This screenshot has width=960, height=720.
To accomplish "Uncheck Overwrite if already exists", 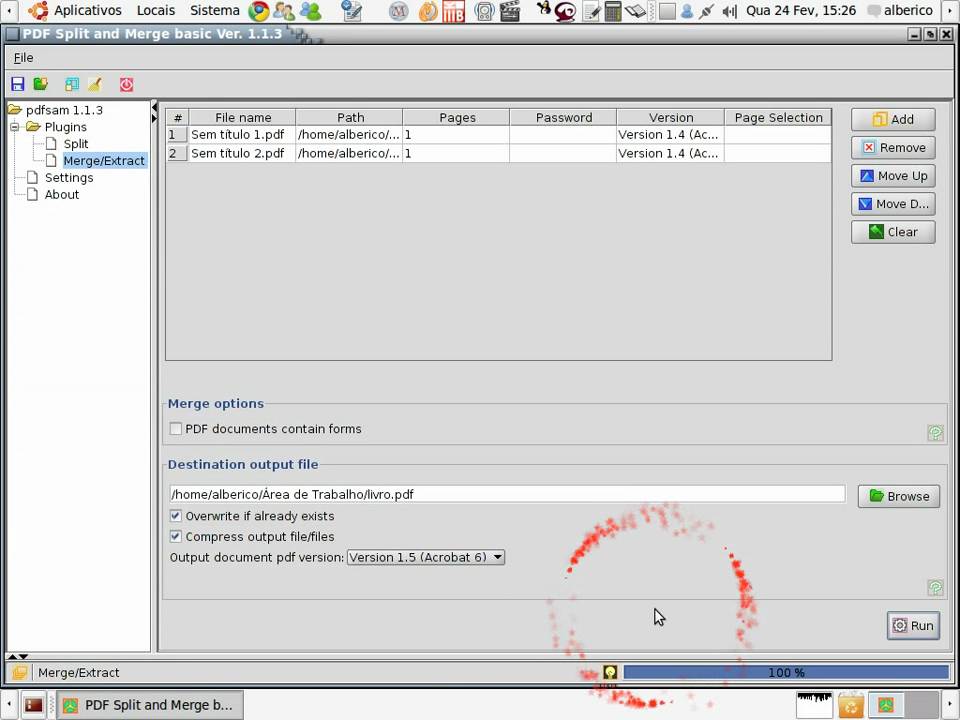I will point(176,516).
